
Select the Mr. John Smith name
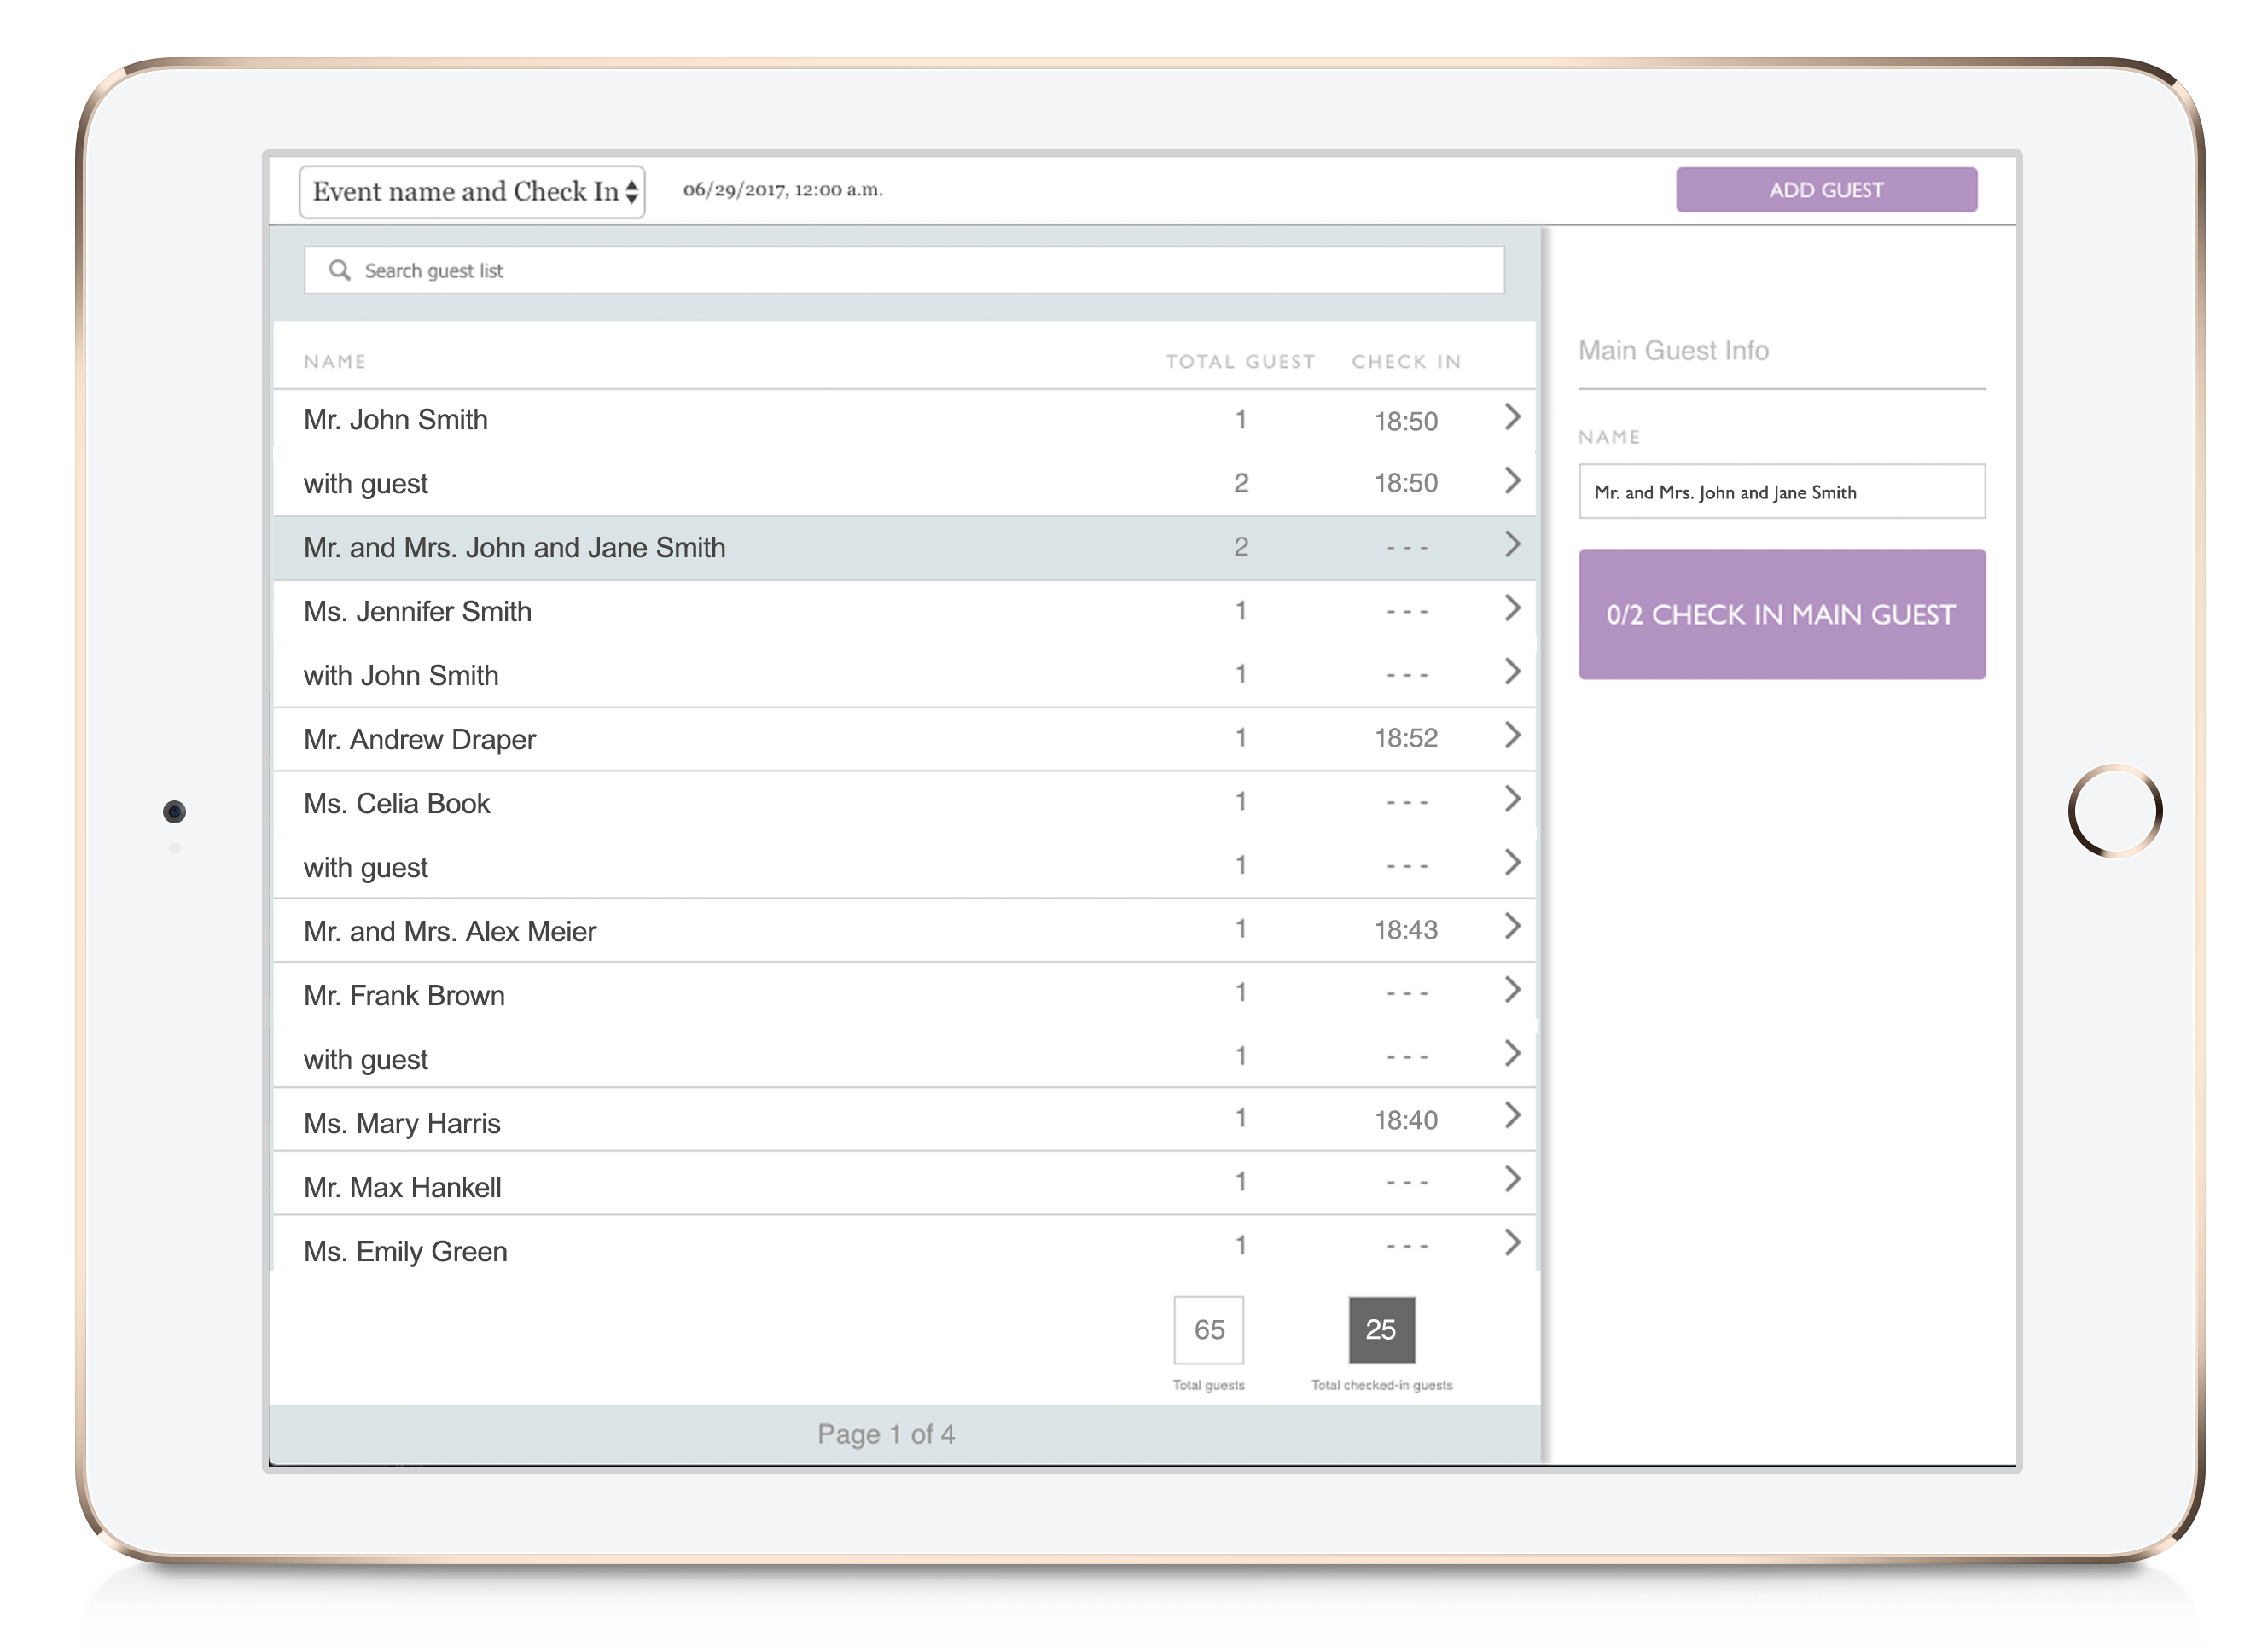[x=396, y=420]
